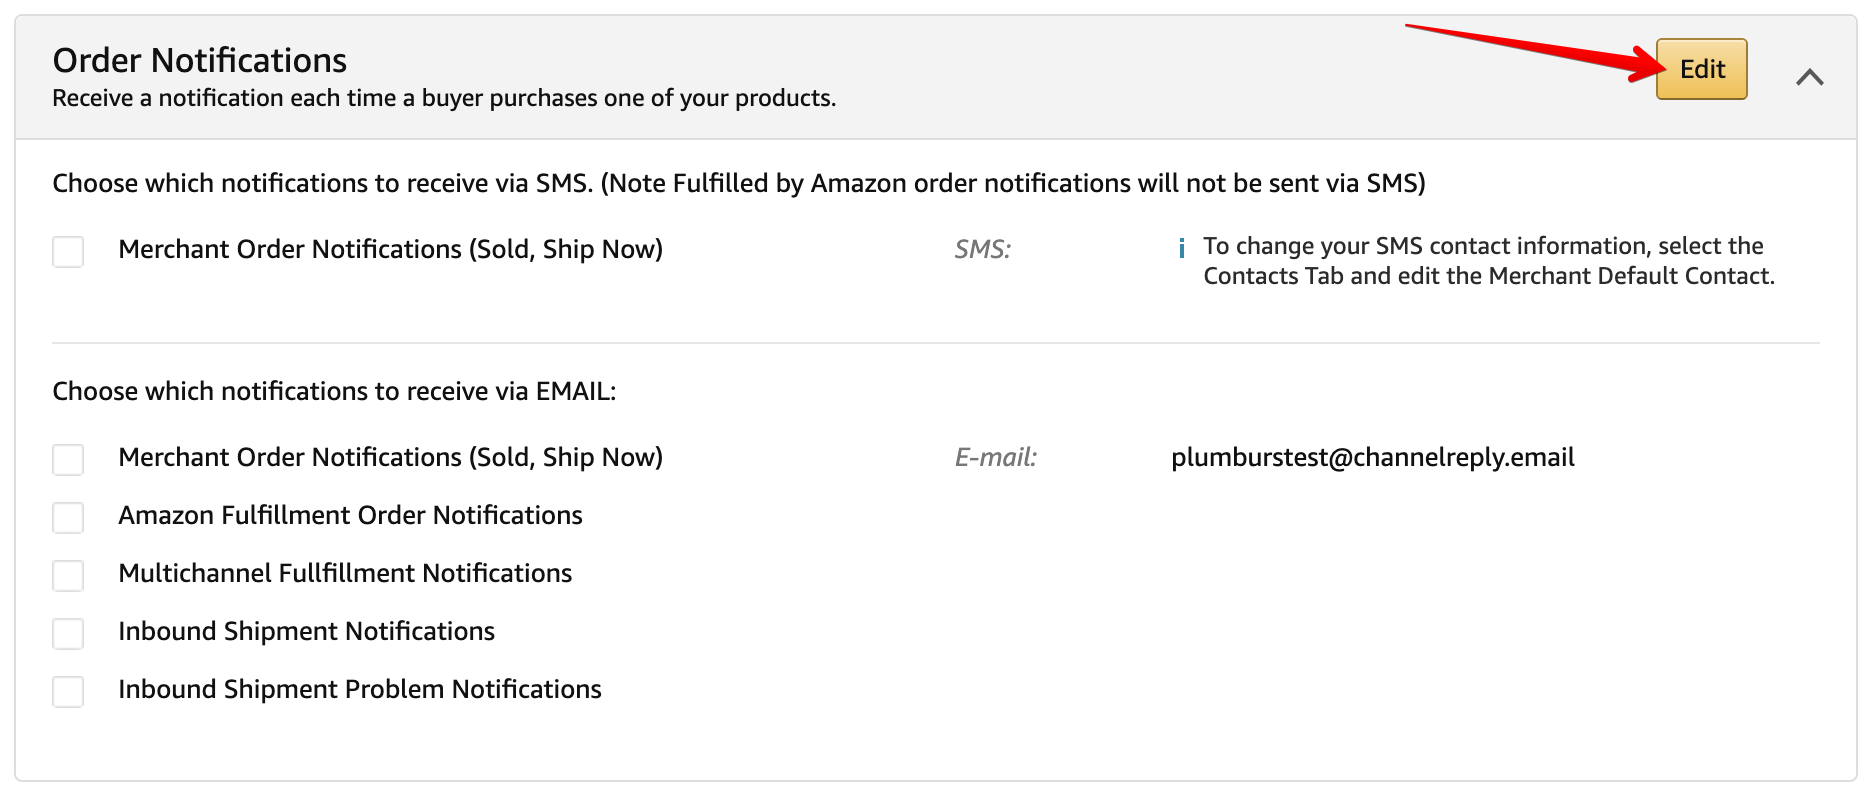
Task: Click the notifications via EMAIL section heading
Action: click(334, 391)
